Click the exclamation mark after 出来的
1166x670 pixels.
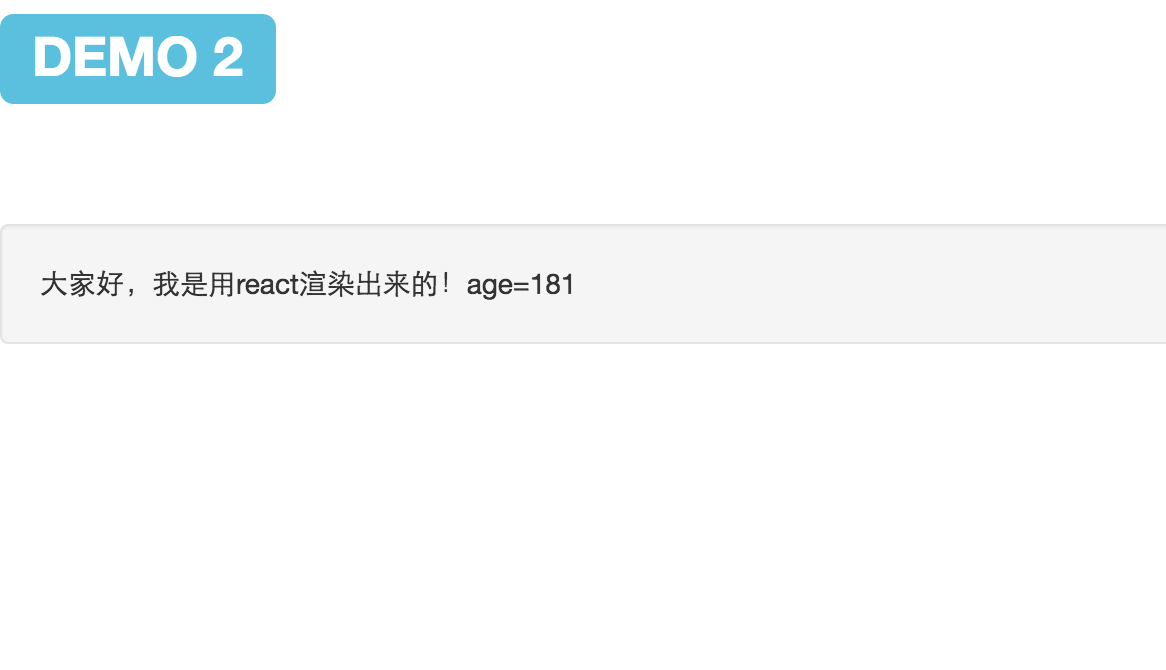[x=446, y=285]
